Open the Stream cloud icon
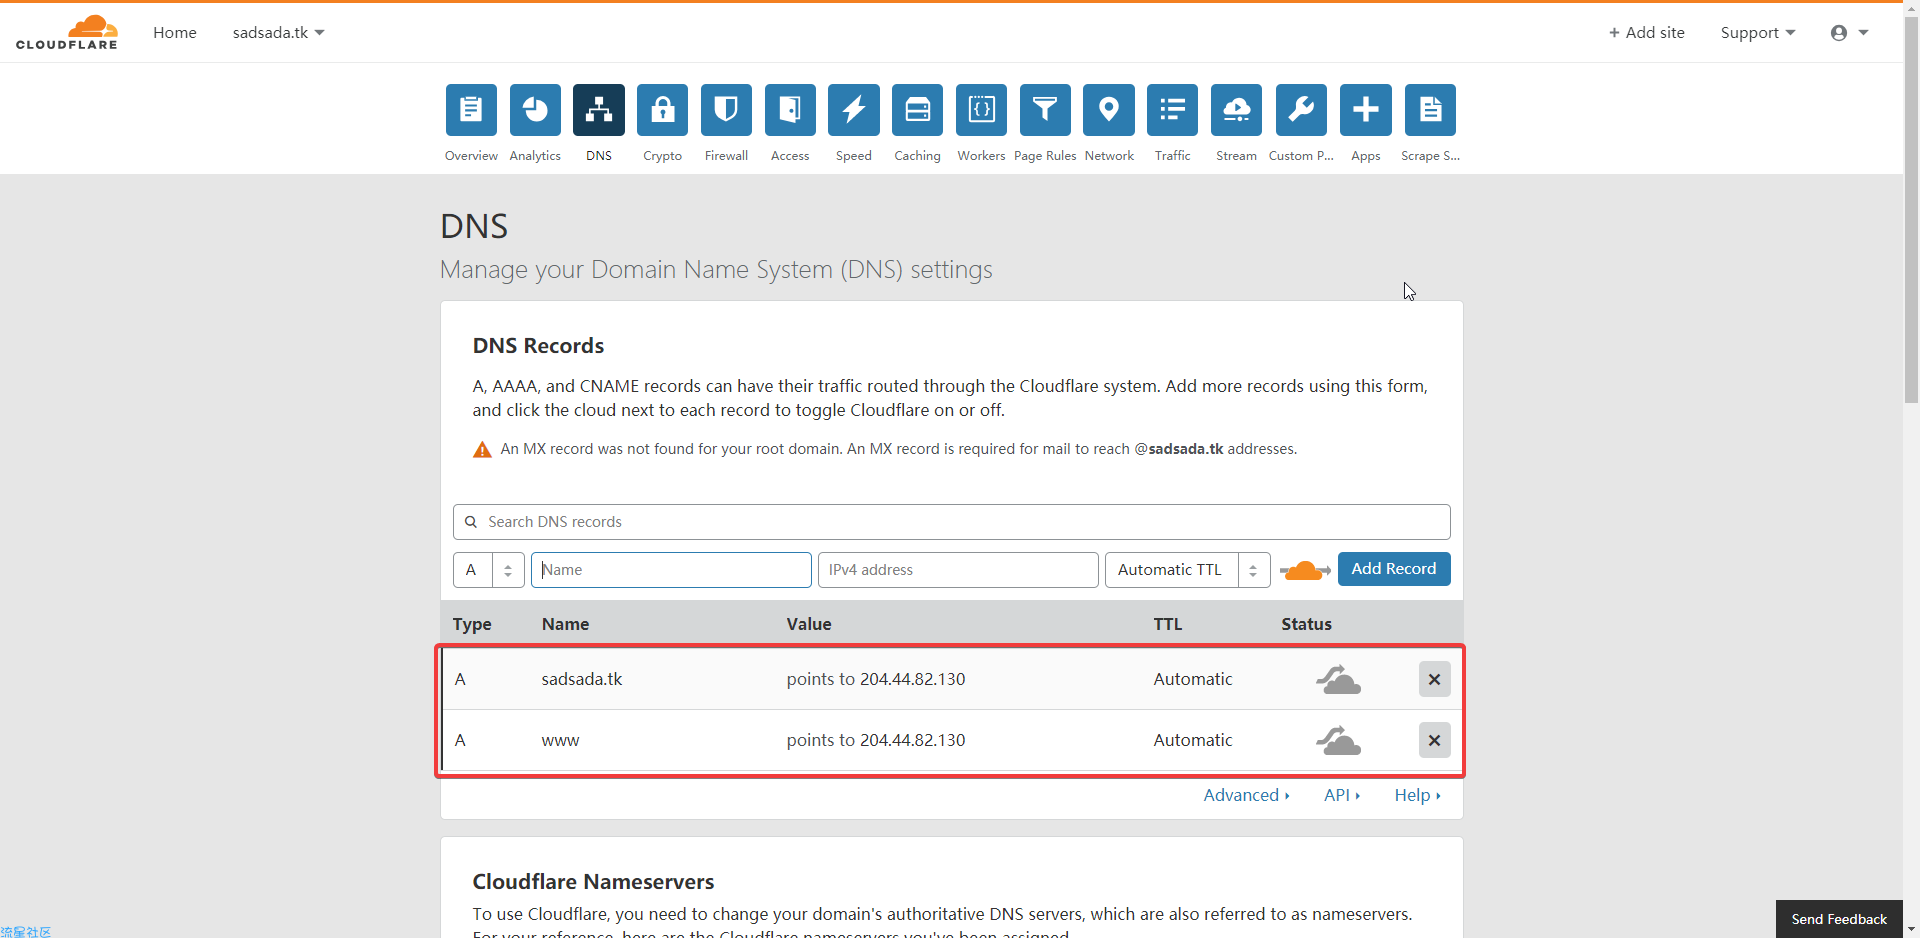 pyautogui.click(x=1237, y=110)
